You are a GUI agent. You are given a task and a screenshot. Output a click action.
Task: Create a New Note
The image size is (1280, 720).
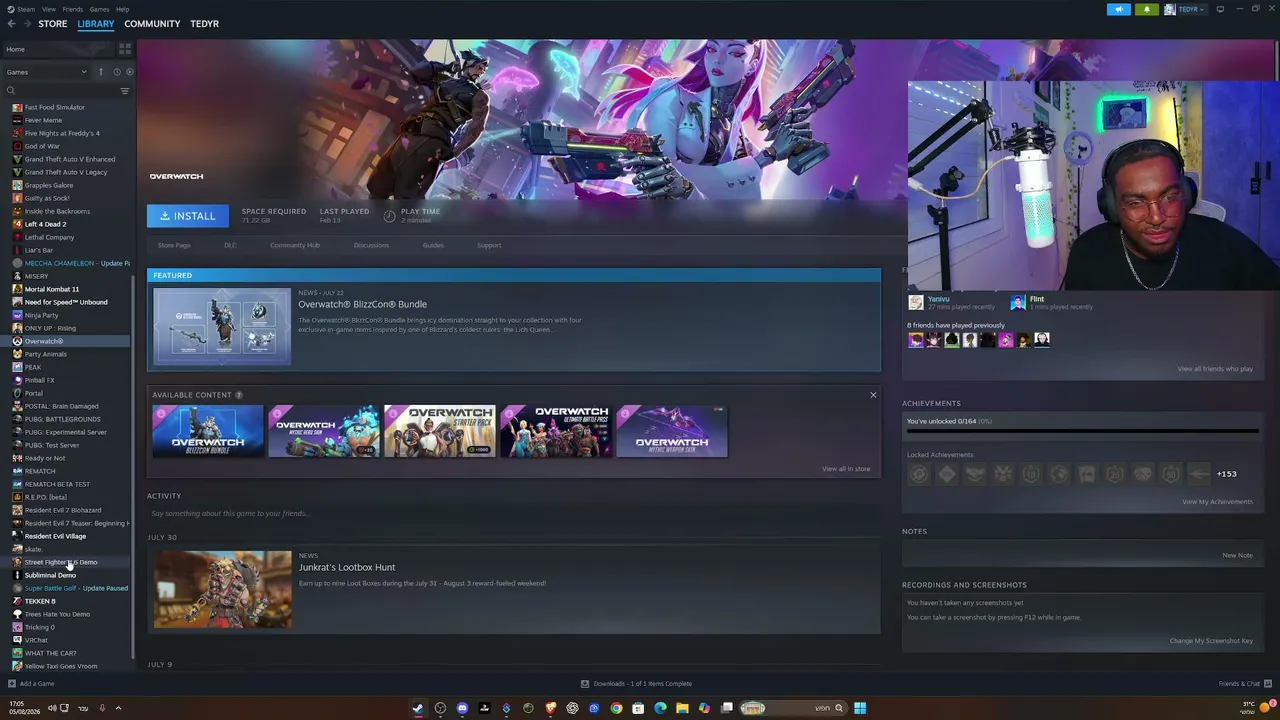click(x=1237, y=555)
